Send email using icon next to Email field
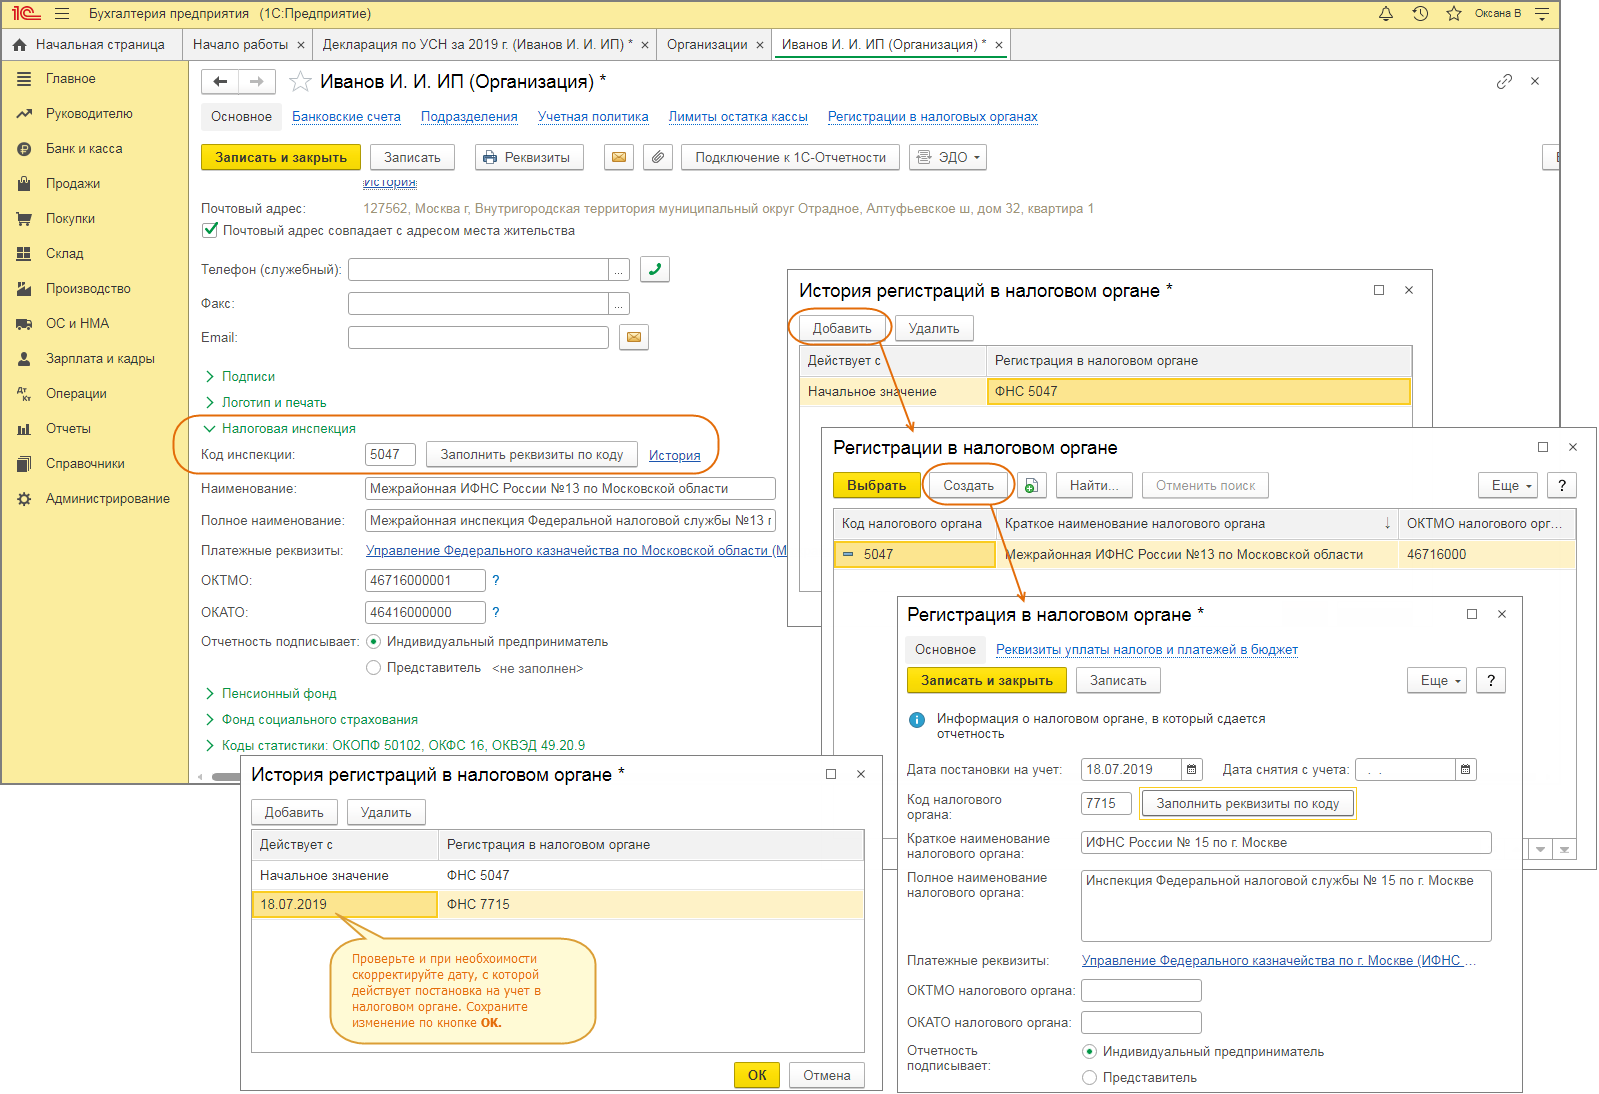1599x1094 pixels. (x=634, y=338)
